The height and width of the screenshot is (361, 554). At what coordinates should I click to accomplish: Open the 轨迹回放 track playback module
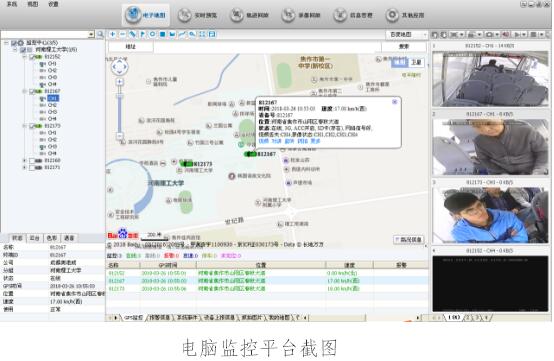[x=249, y=15]
